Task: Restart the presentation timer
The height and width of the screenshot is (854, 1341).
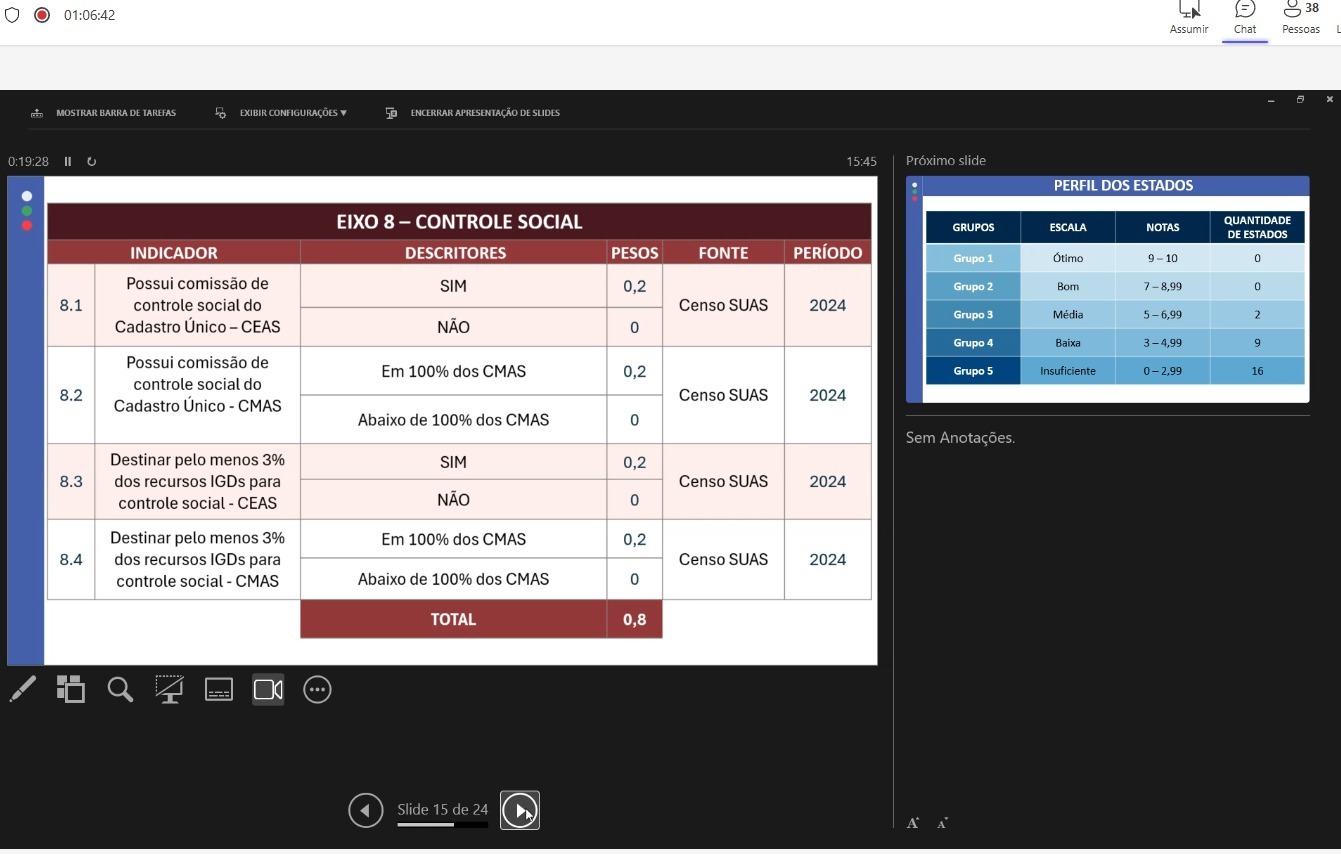Action: pyautogui.click(x=91, y=162)
